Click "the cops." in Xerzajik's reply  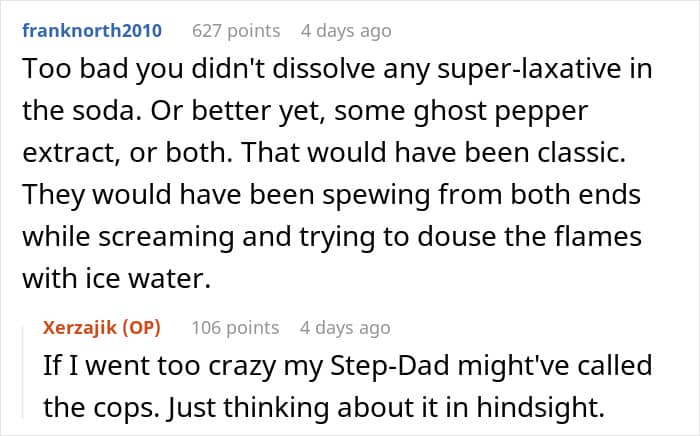click(x=101, y=407)
